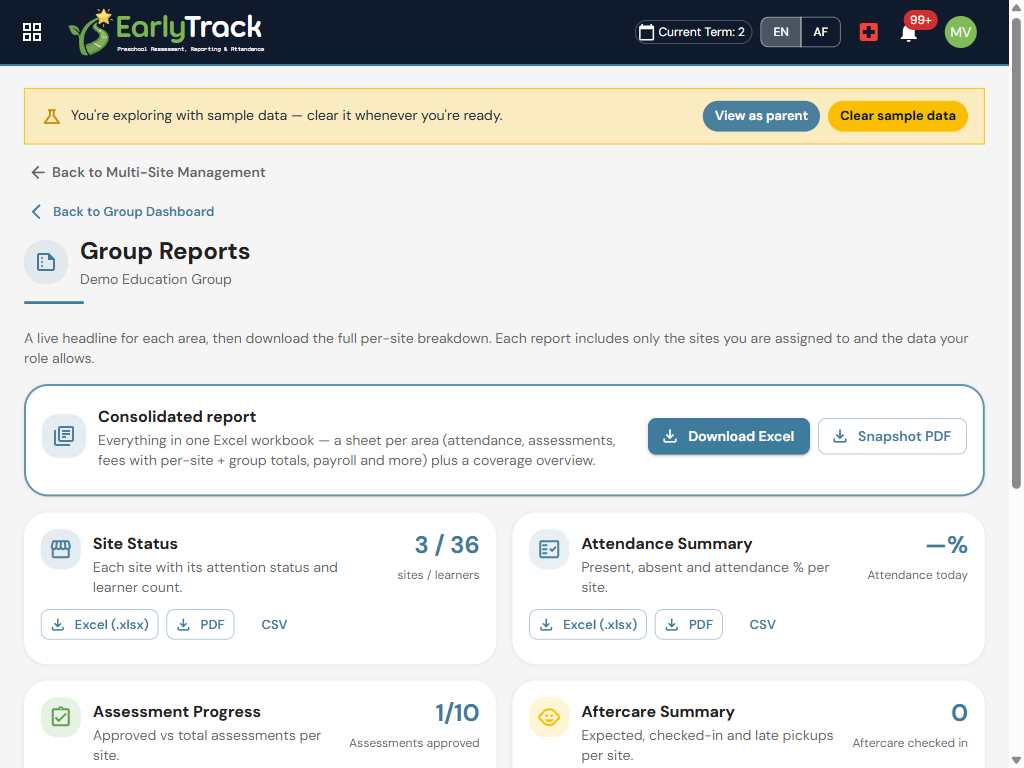Viewport: 1024px width, 768px height.
Task: Click the 99+ notification badge
Action: (920, 20)
